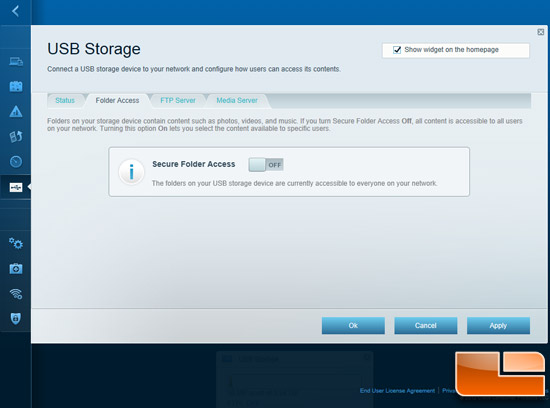Click the blue info icon
This screenshot has width=550, height=408.
click(132, 172)
